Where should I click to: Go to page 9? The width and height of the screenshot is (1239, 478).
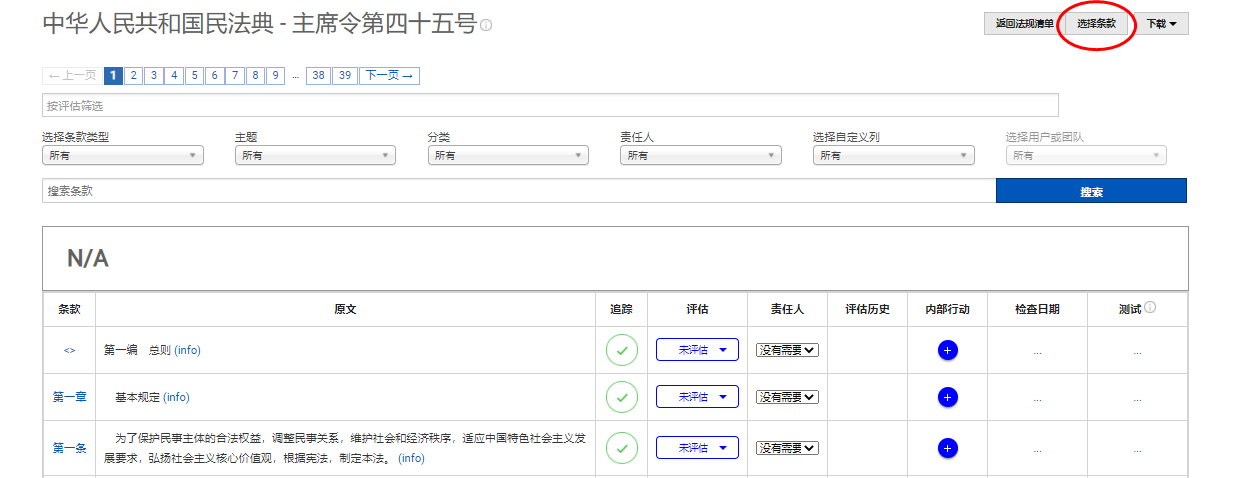tap(277, 75)
